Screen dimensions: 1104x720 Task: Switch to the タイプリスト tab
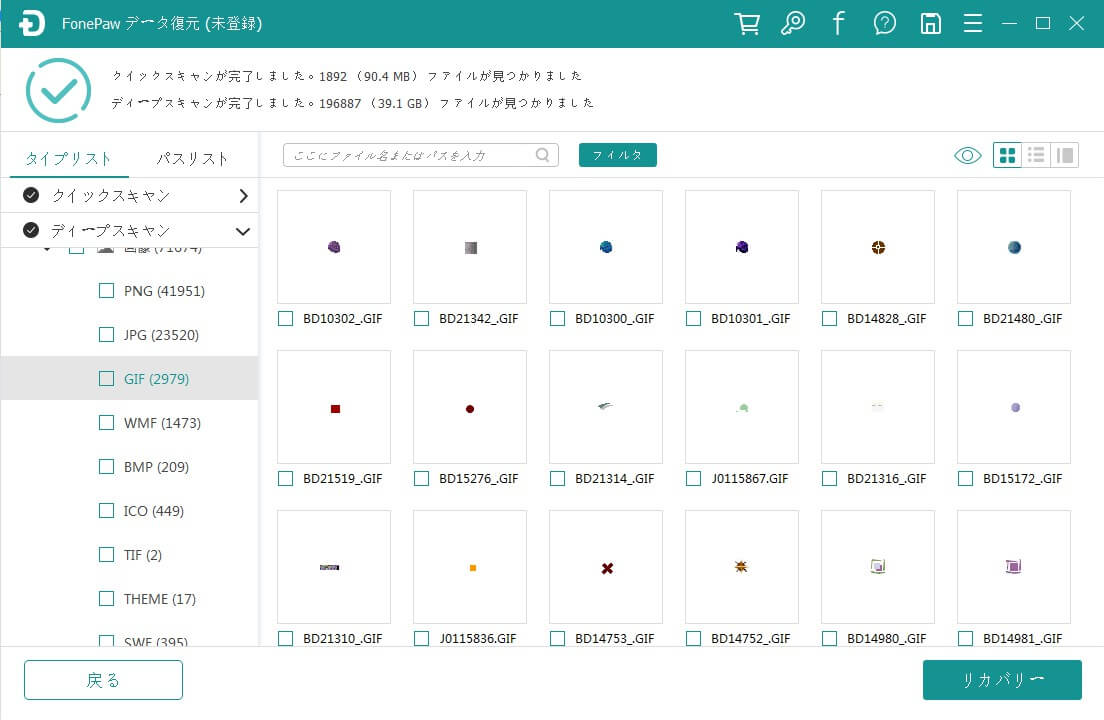pyautogui.click(x=68, y=158)
